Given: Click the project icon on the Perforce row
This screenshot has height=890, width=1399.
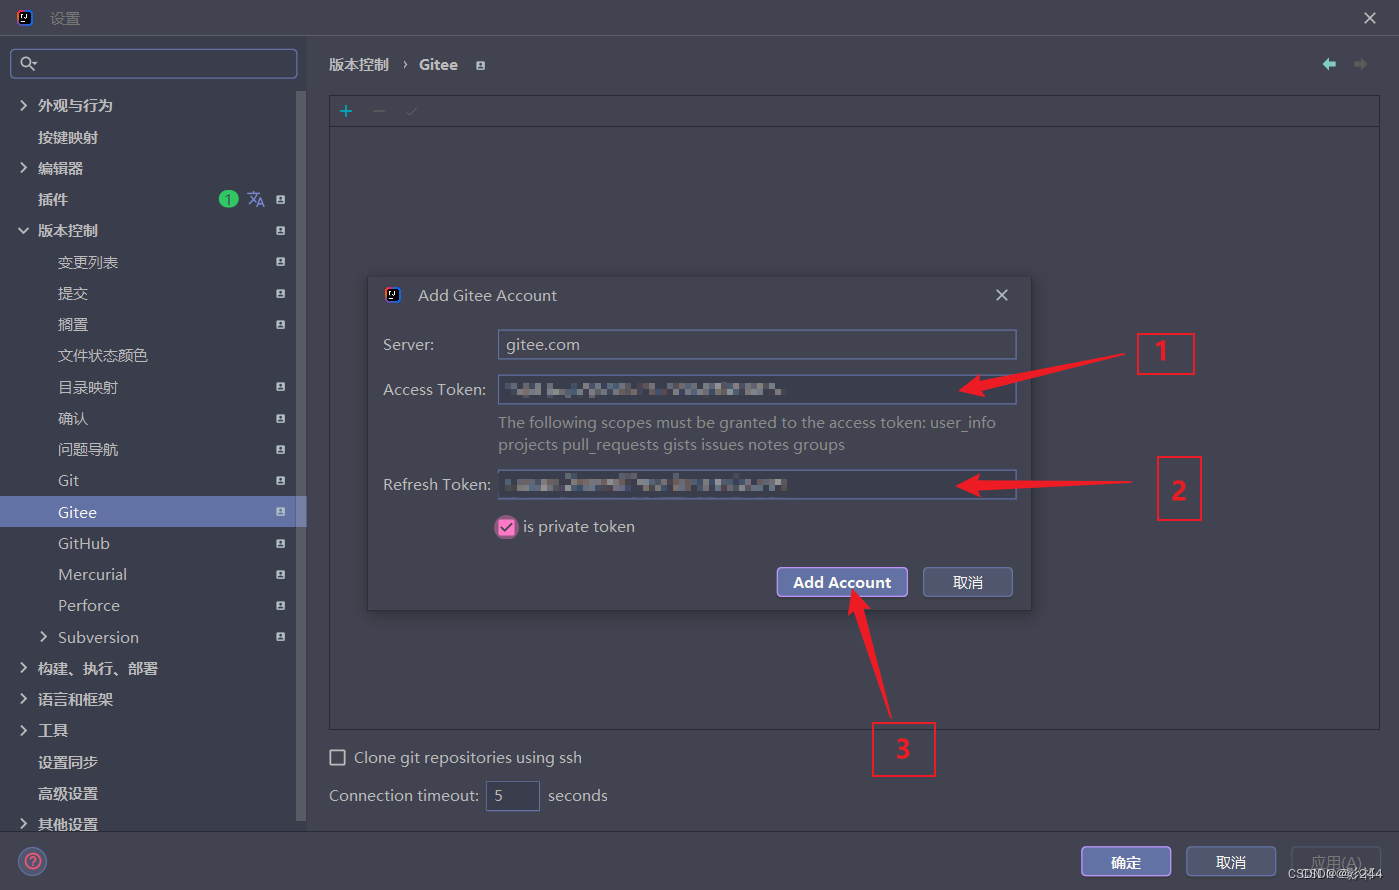Looking at the screenshot, I should pos(280,605).
